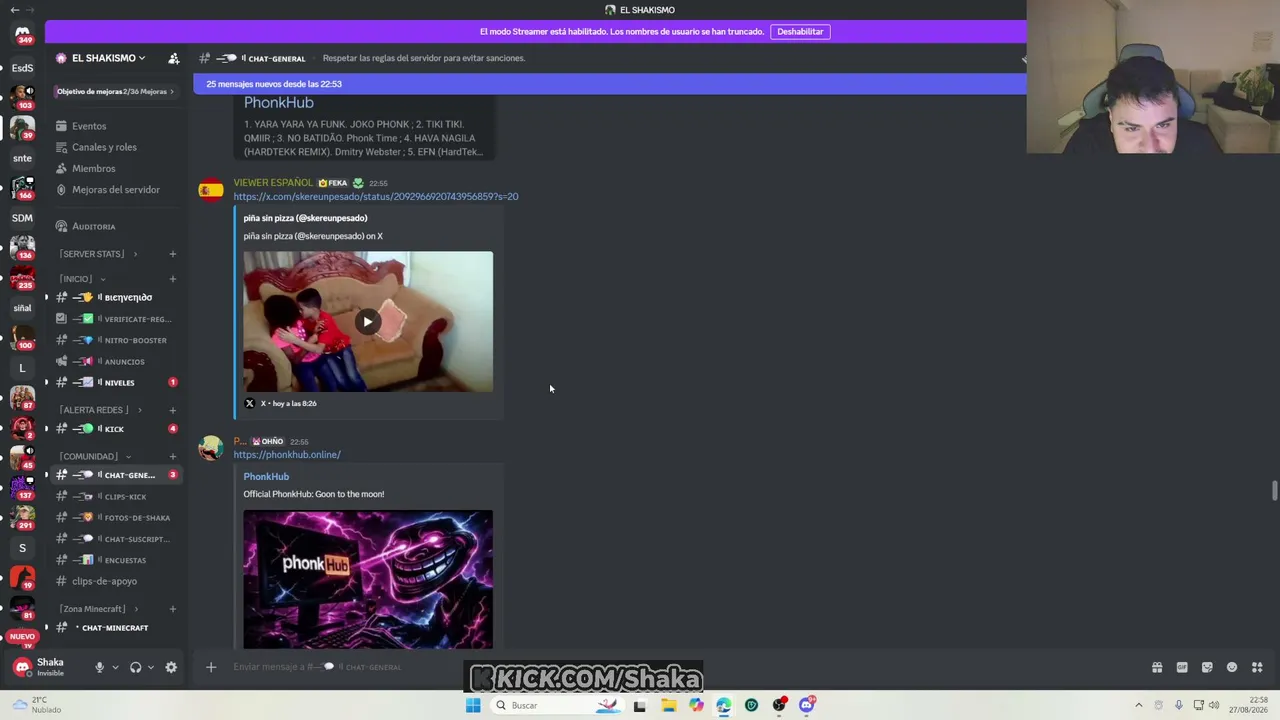Open server with 166 notification badge
The width and height of the screenshot is (1280, 720).
point(22,188)
